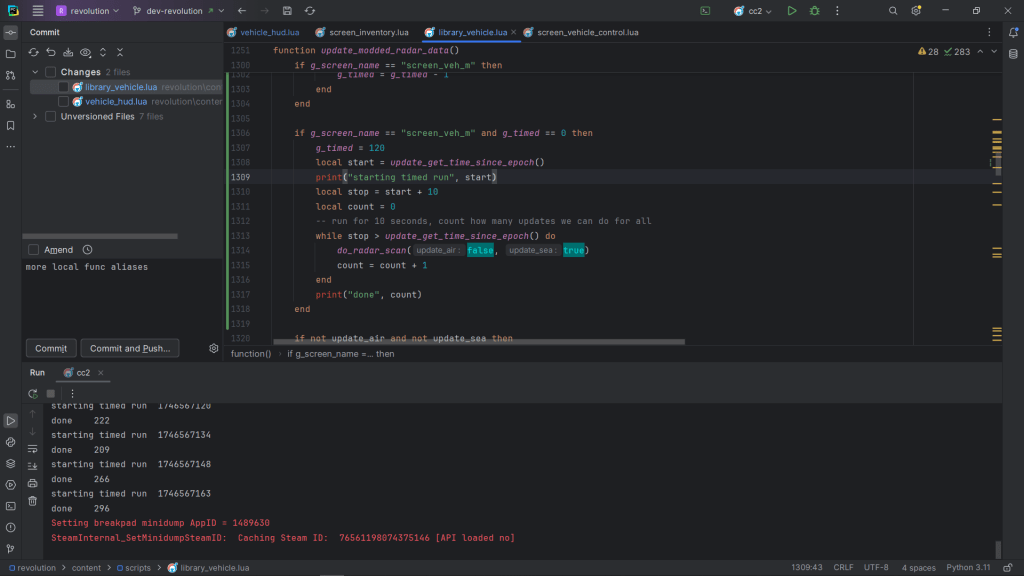Open Search Everywhere magnifier icon
The image size is (1024, 576).
pos(893,11)
